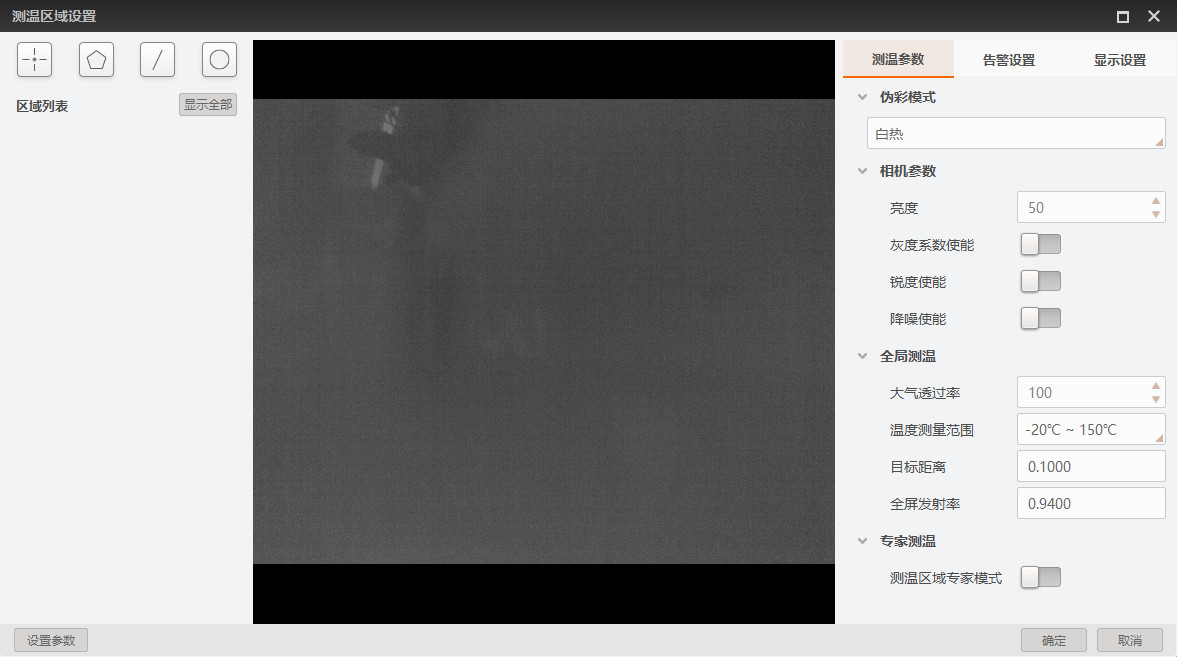Viewport: 1177px width, 657px height.
Task: Click the brightness increase arrow
Action: pyautogui.click(x=1156, y=201)
